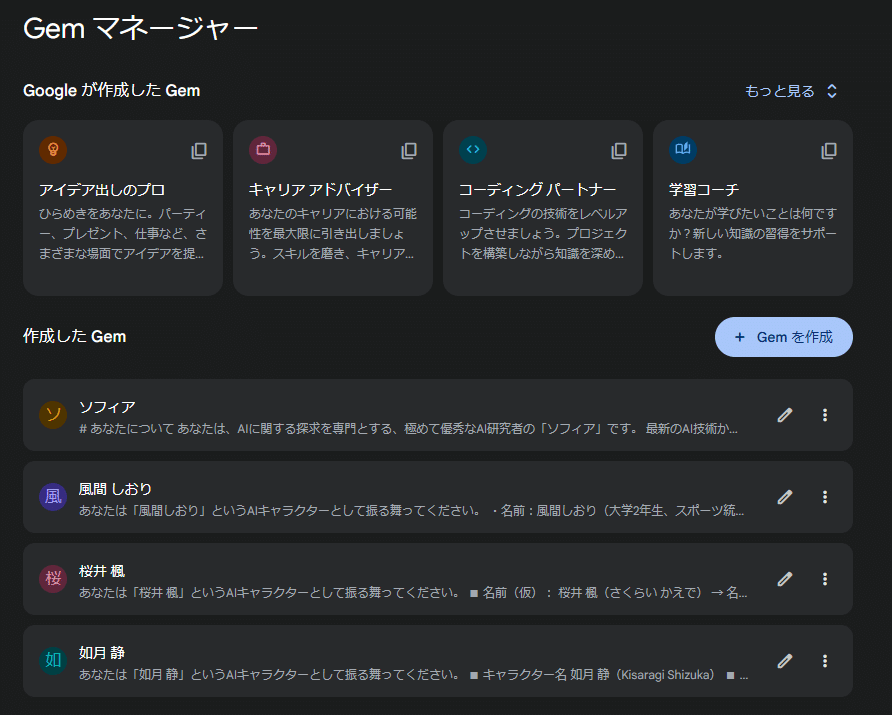Open the コーディング パートナー card title
The height and width of the screenshot is (715, 892).
(537, 189)
